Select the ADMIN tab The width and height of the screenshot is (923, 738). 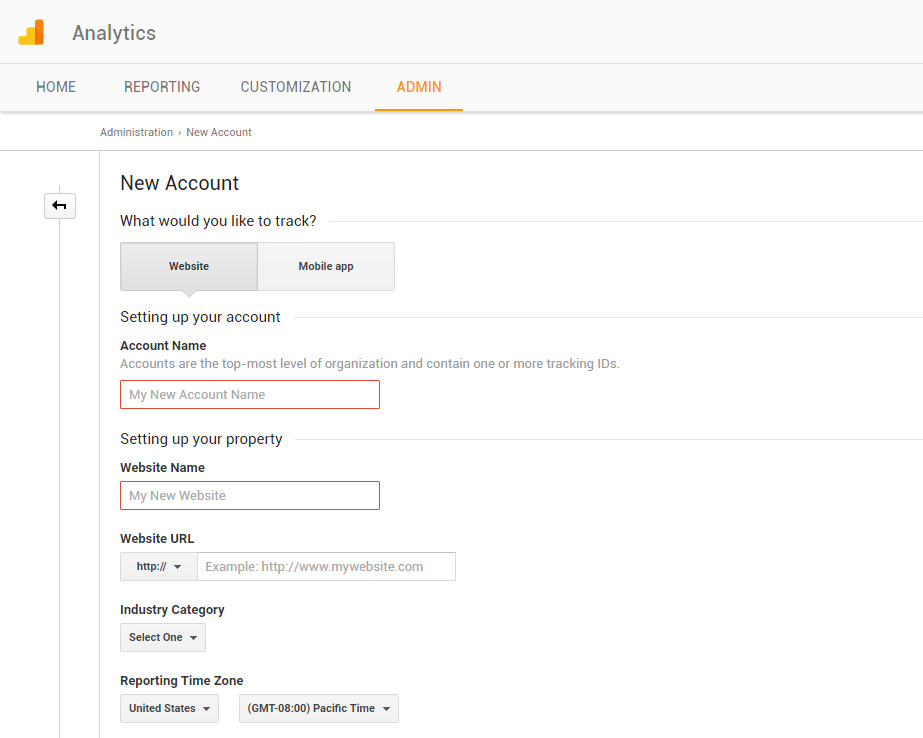point(419,87)
